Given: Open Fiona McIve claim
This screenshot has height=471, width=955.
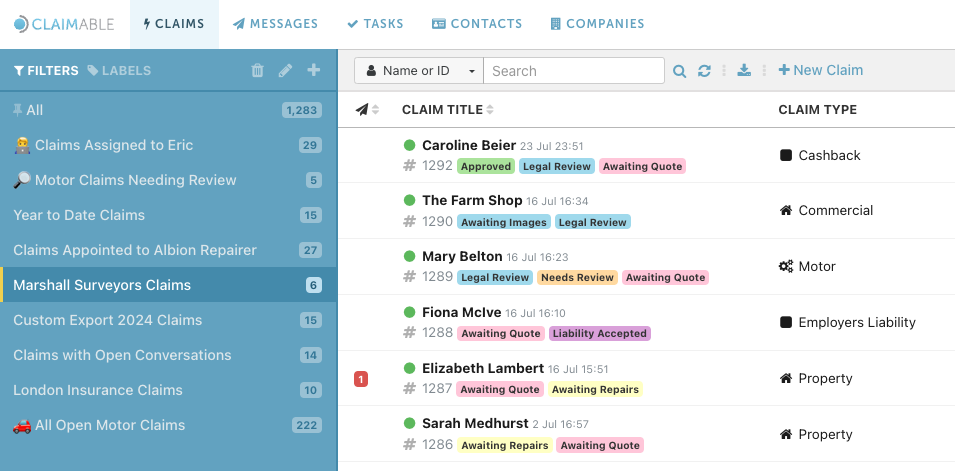Looking at the screenshot, I should pyautogui.click(x=462, y=313).
